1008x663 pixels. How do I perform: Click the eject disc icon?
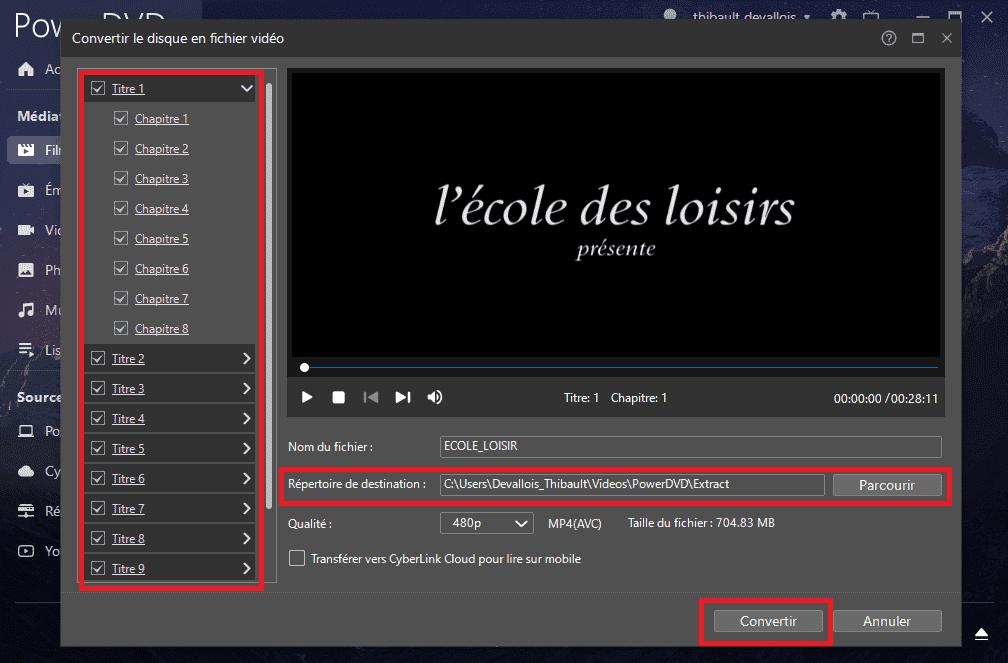coord(981,635)
